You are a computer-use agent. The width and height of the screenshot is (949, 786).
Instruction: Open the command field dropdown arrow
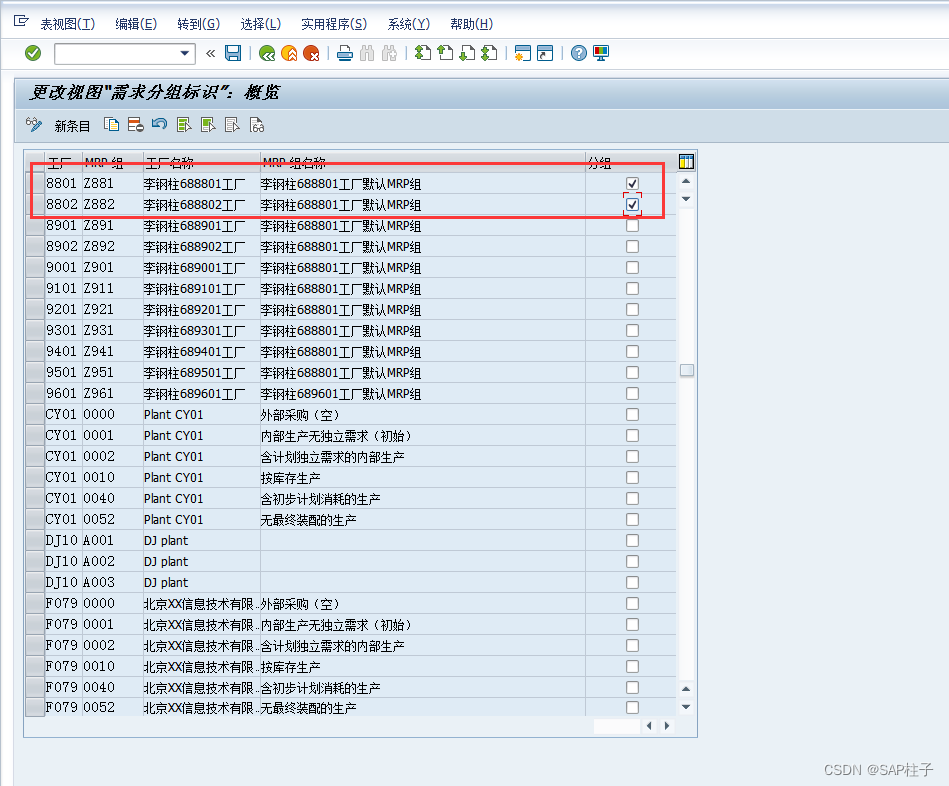tap(185, 53)
